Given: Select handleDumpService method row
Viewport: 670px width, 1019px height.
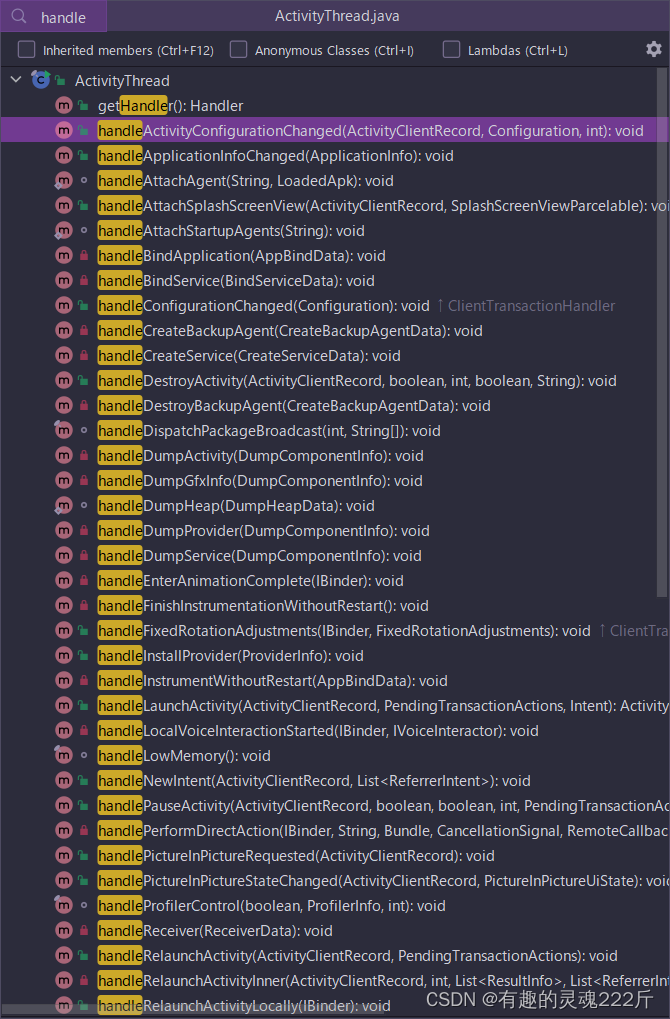Looking at the screenshot, I should click(x=335, y=556).
